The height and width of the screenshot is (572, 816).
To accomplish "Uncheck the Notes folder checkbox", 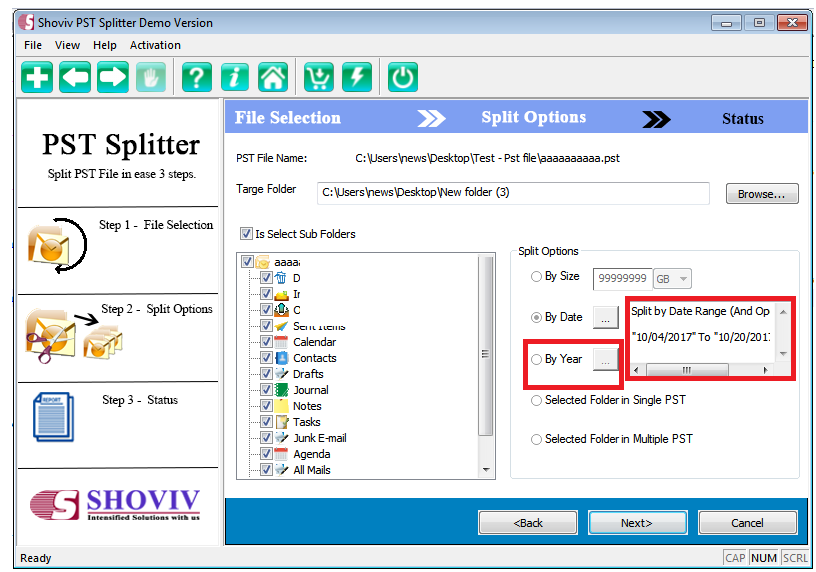I will pos(266,406).
